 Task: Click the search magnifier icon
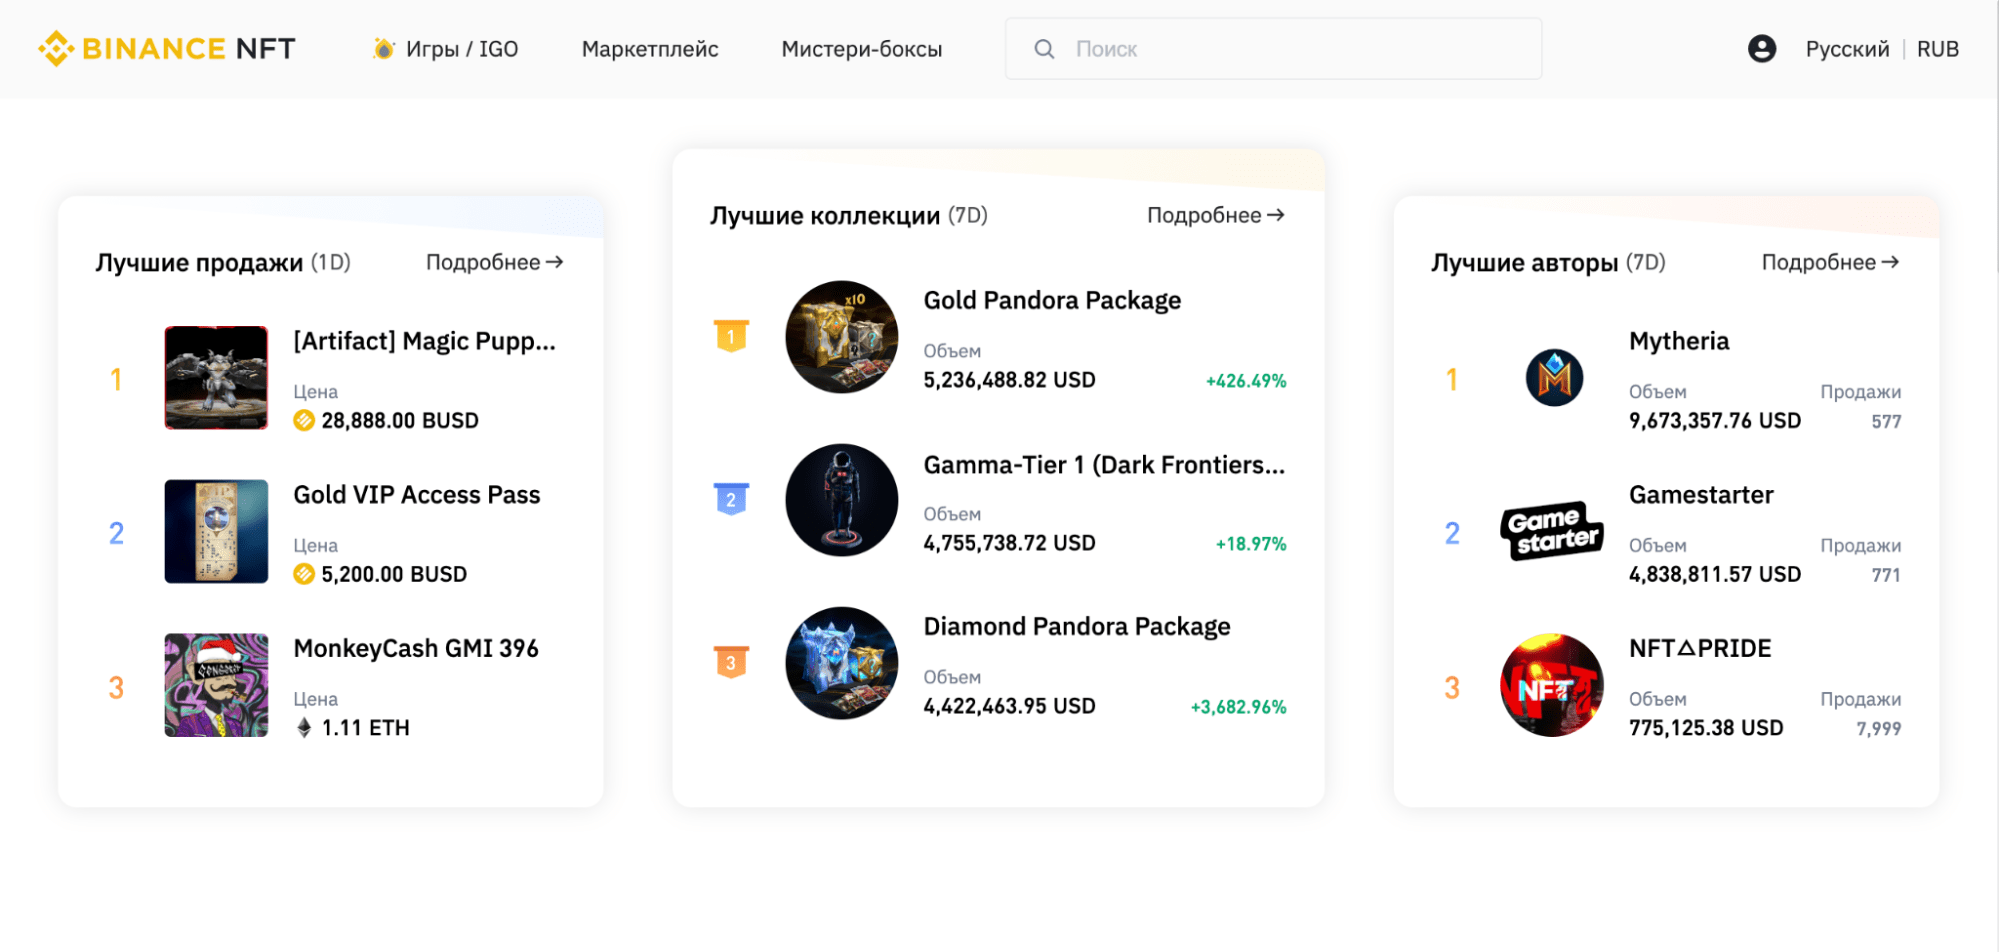[x=1044, y=48]
